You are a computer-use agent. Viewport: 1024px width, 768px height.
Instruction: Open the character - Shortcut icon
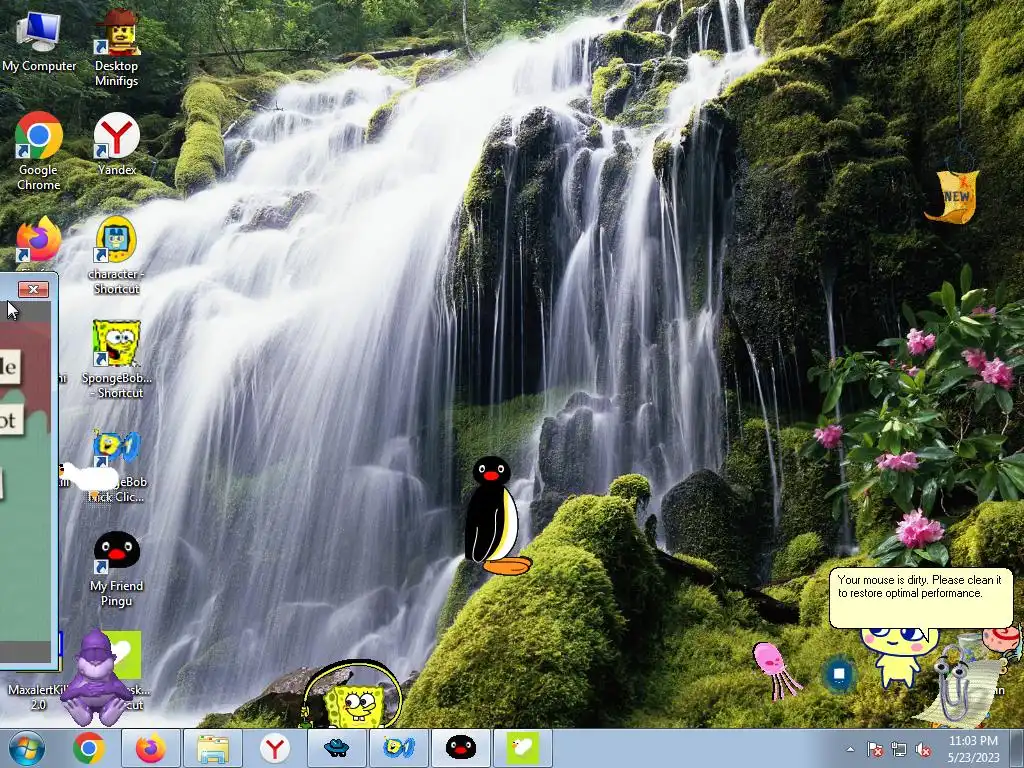[116, 255]
